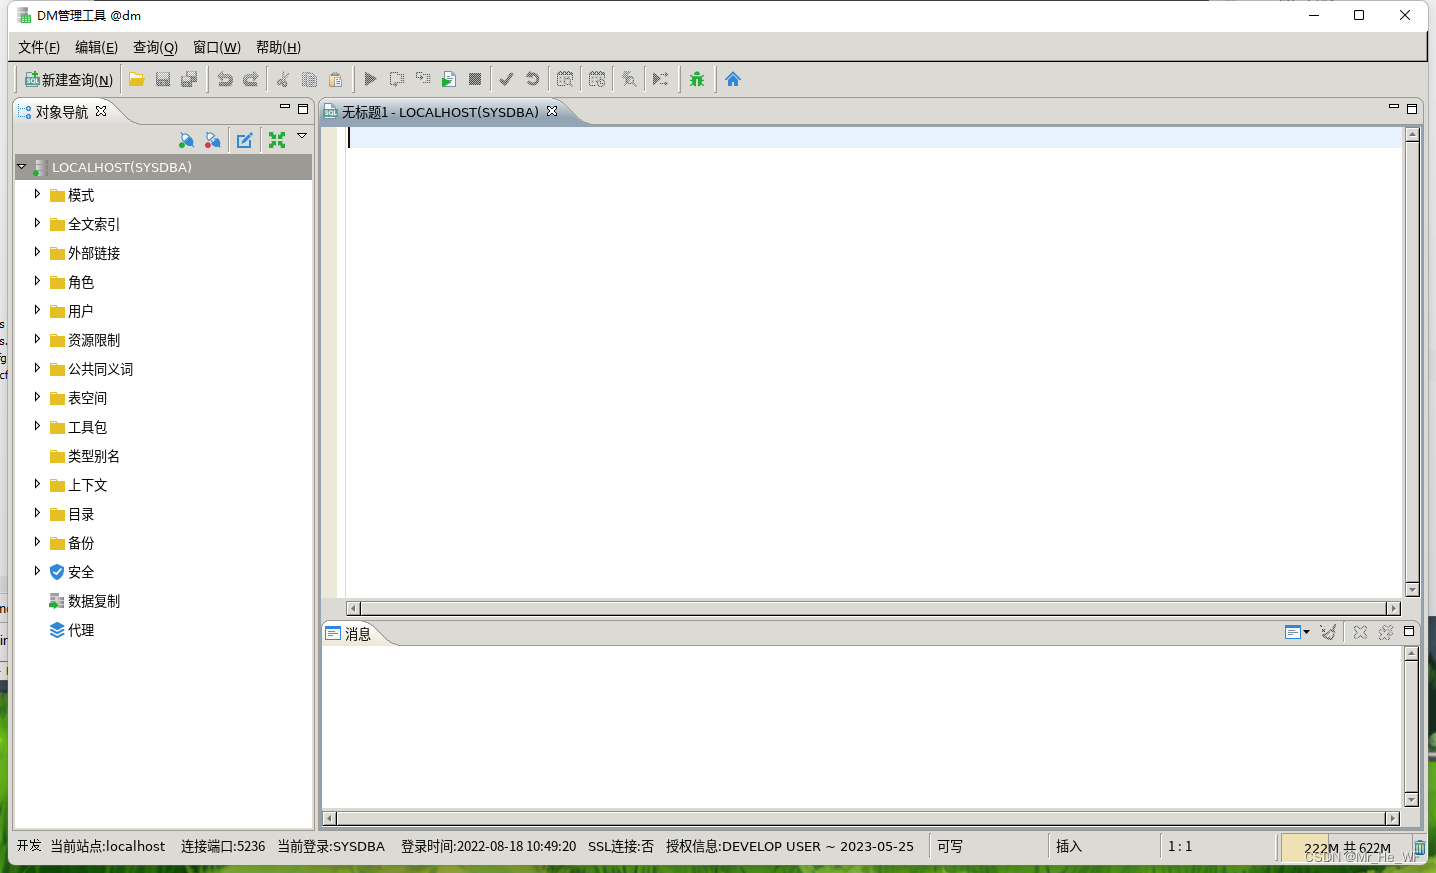Click the message pane scrollbar up arrow

pyautogui.click(x=1411, y=653)
